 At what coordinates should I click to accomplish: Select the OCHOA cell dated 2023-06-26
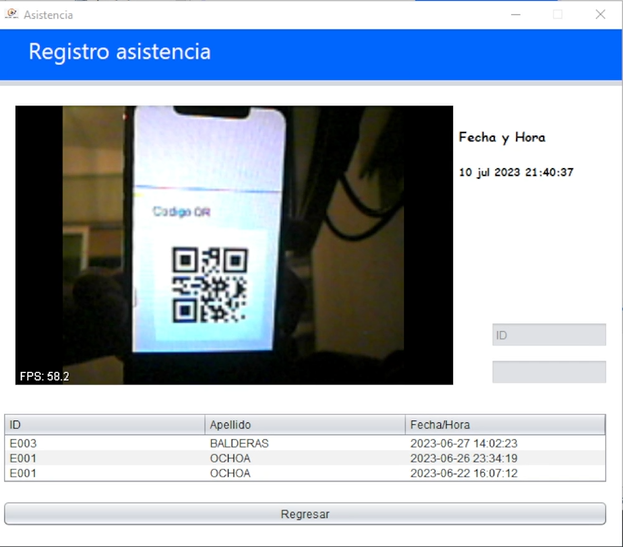point(305,458)
